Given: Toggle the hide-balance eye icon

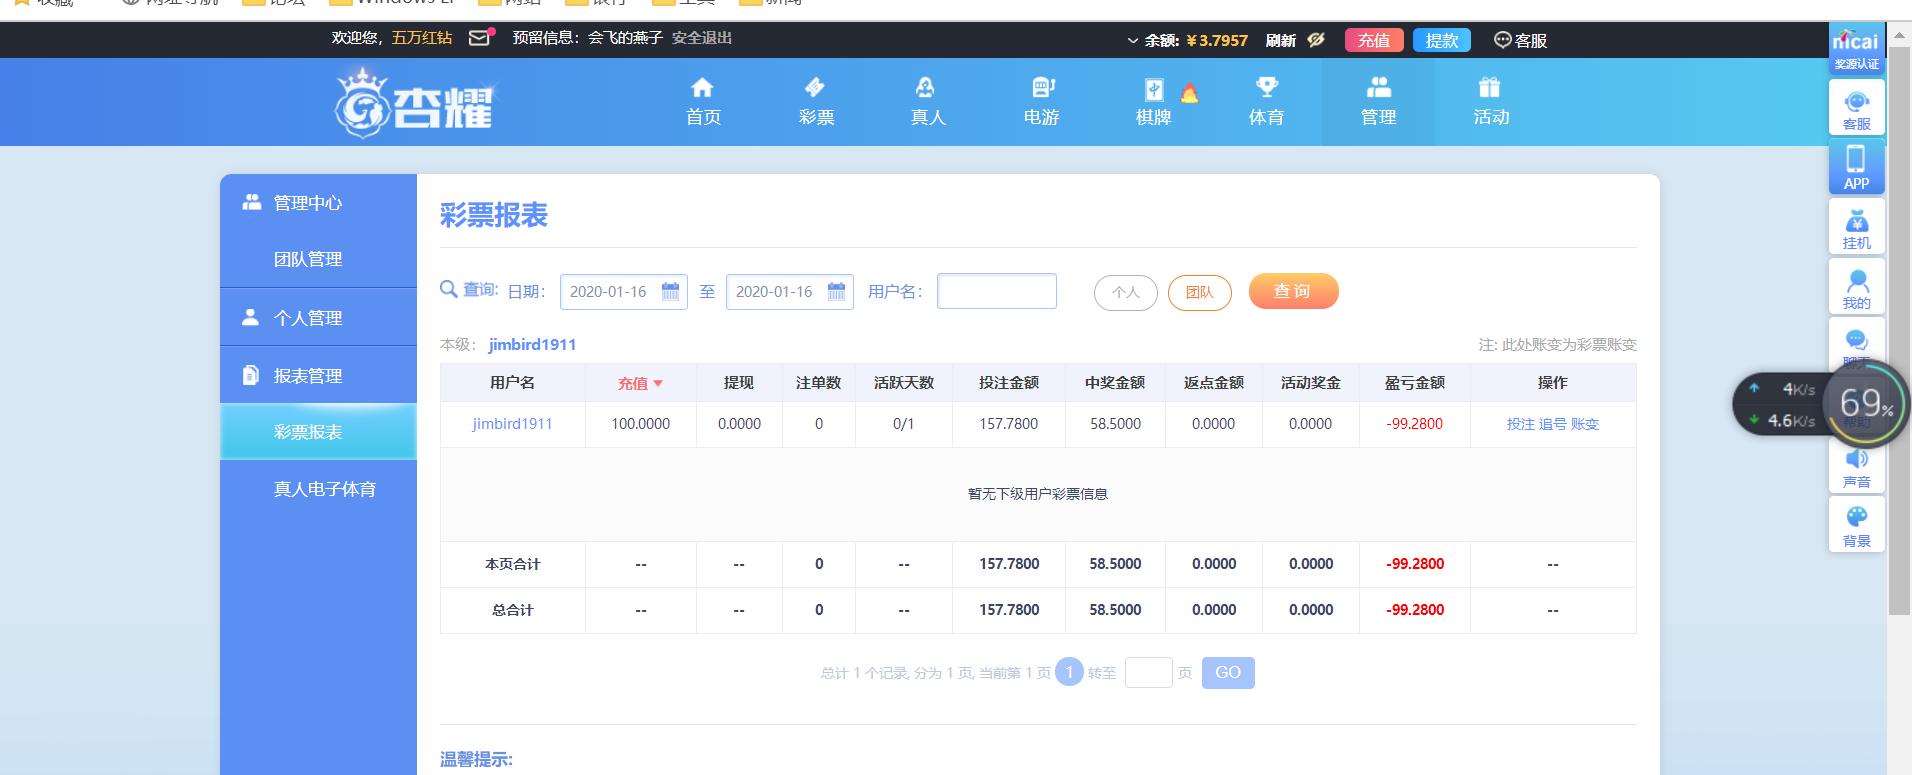Looking at the screenshot, I should click(1316, 40).
